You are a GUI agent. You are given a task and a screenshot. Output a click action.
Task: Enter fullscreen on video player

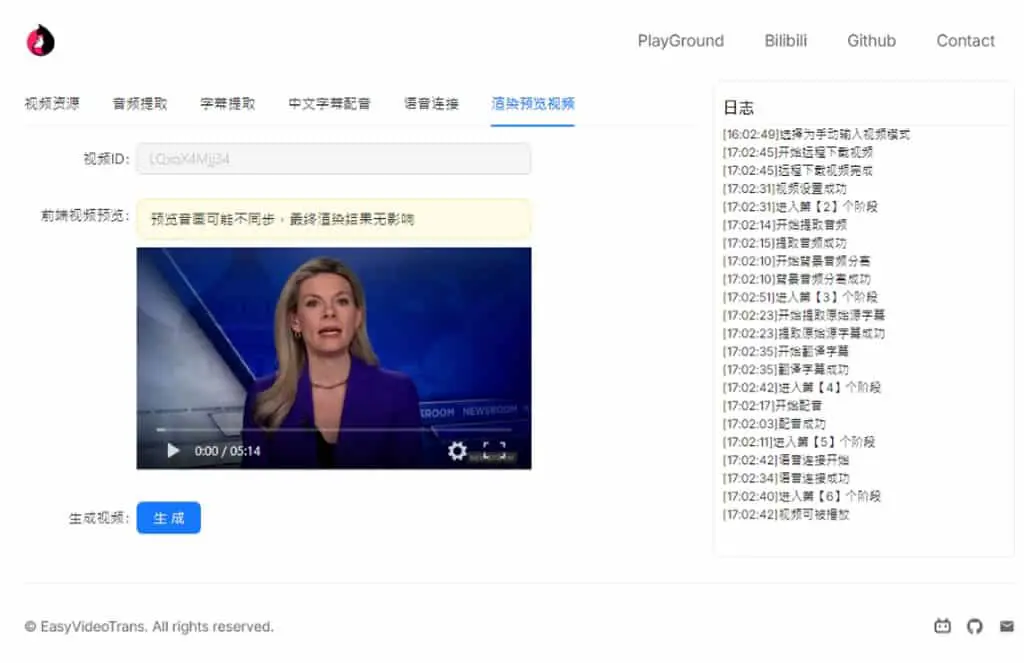(x=494, y=450)
